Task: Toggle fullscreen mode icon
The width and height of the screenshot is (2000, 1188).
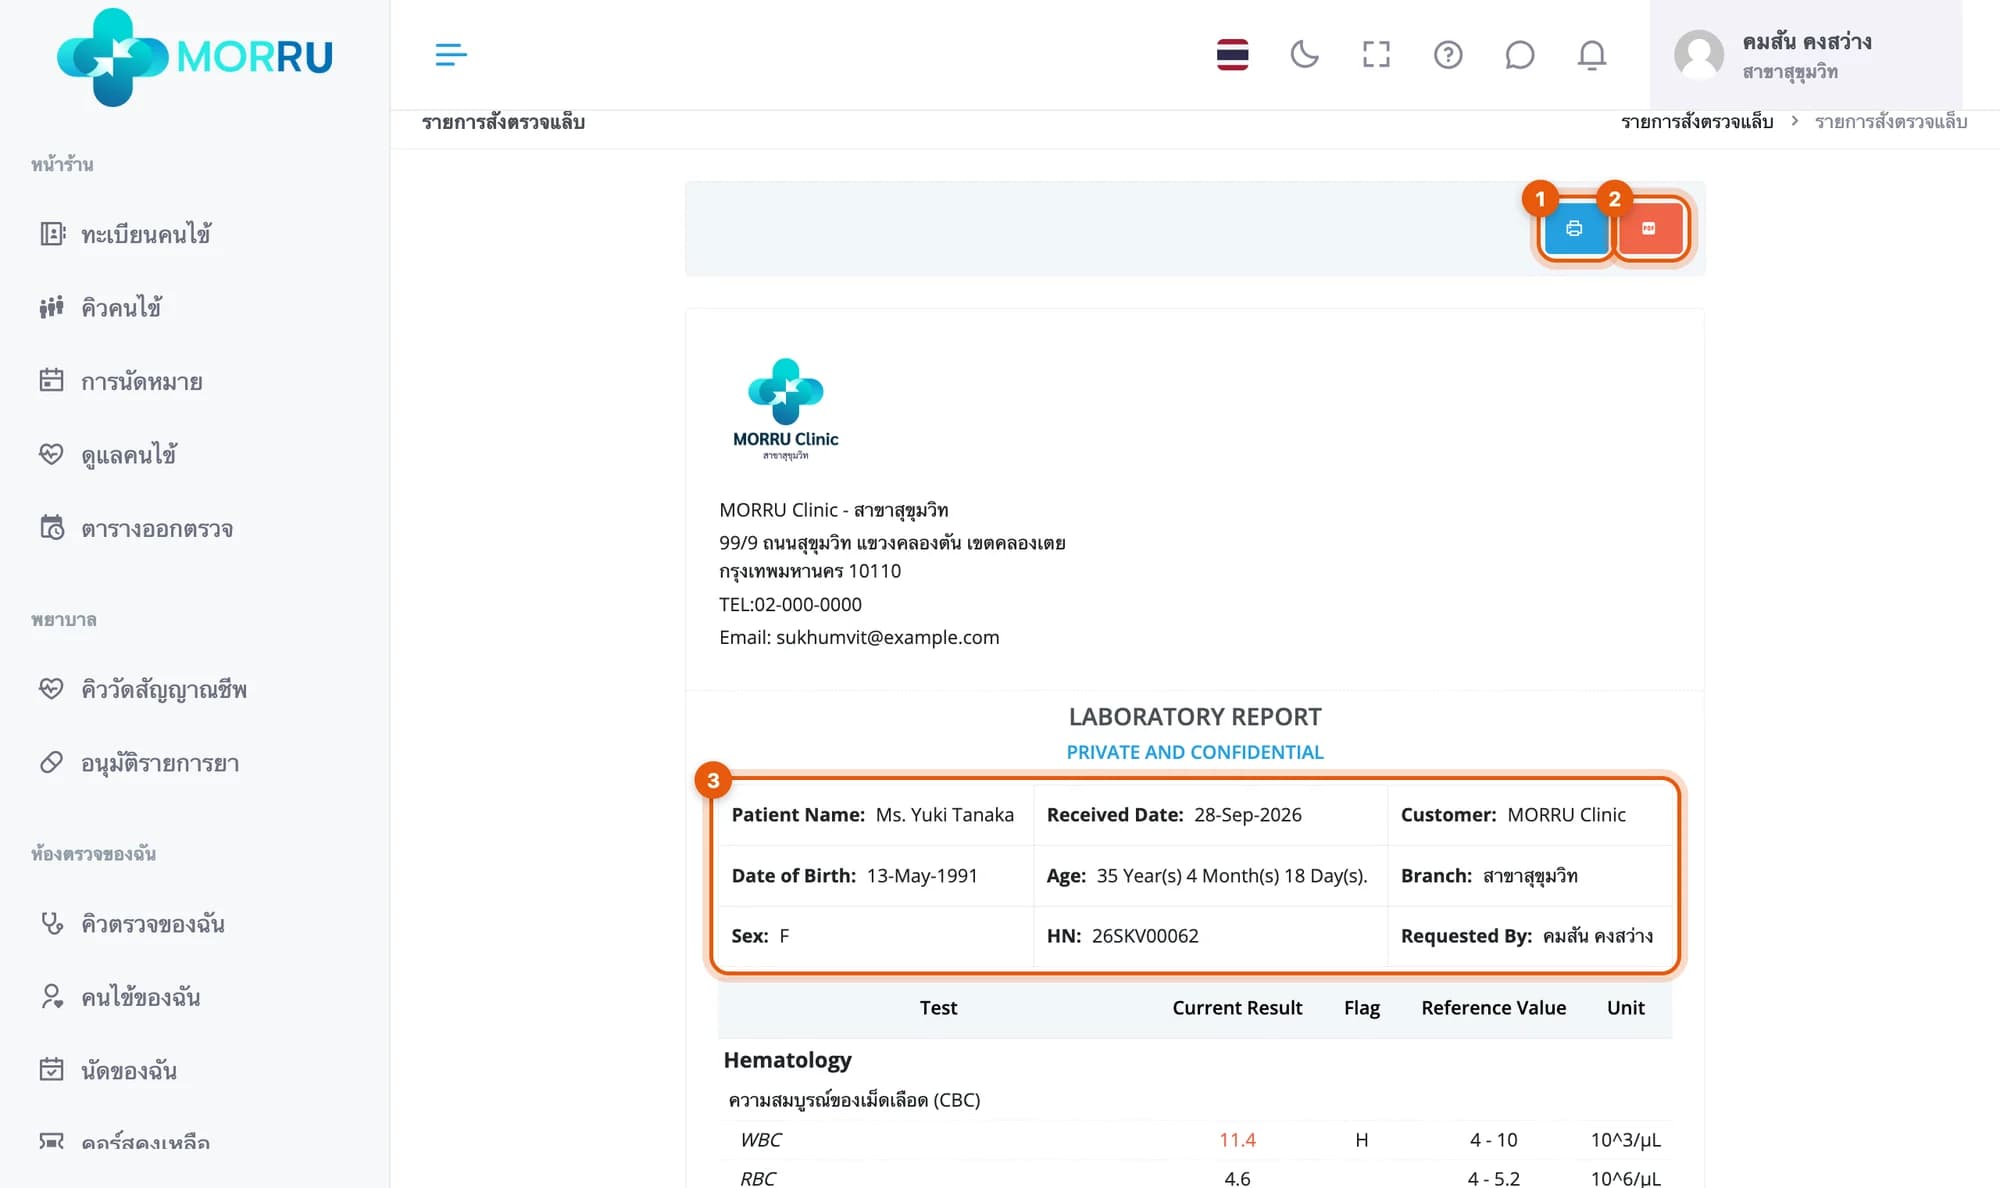Action: click(1376, 55)
